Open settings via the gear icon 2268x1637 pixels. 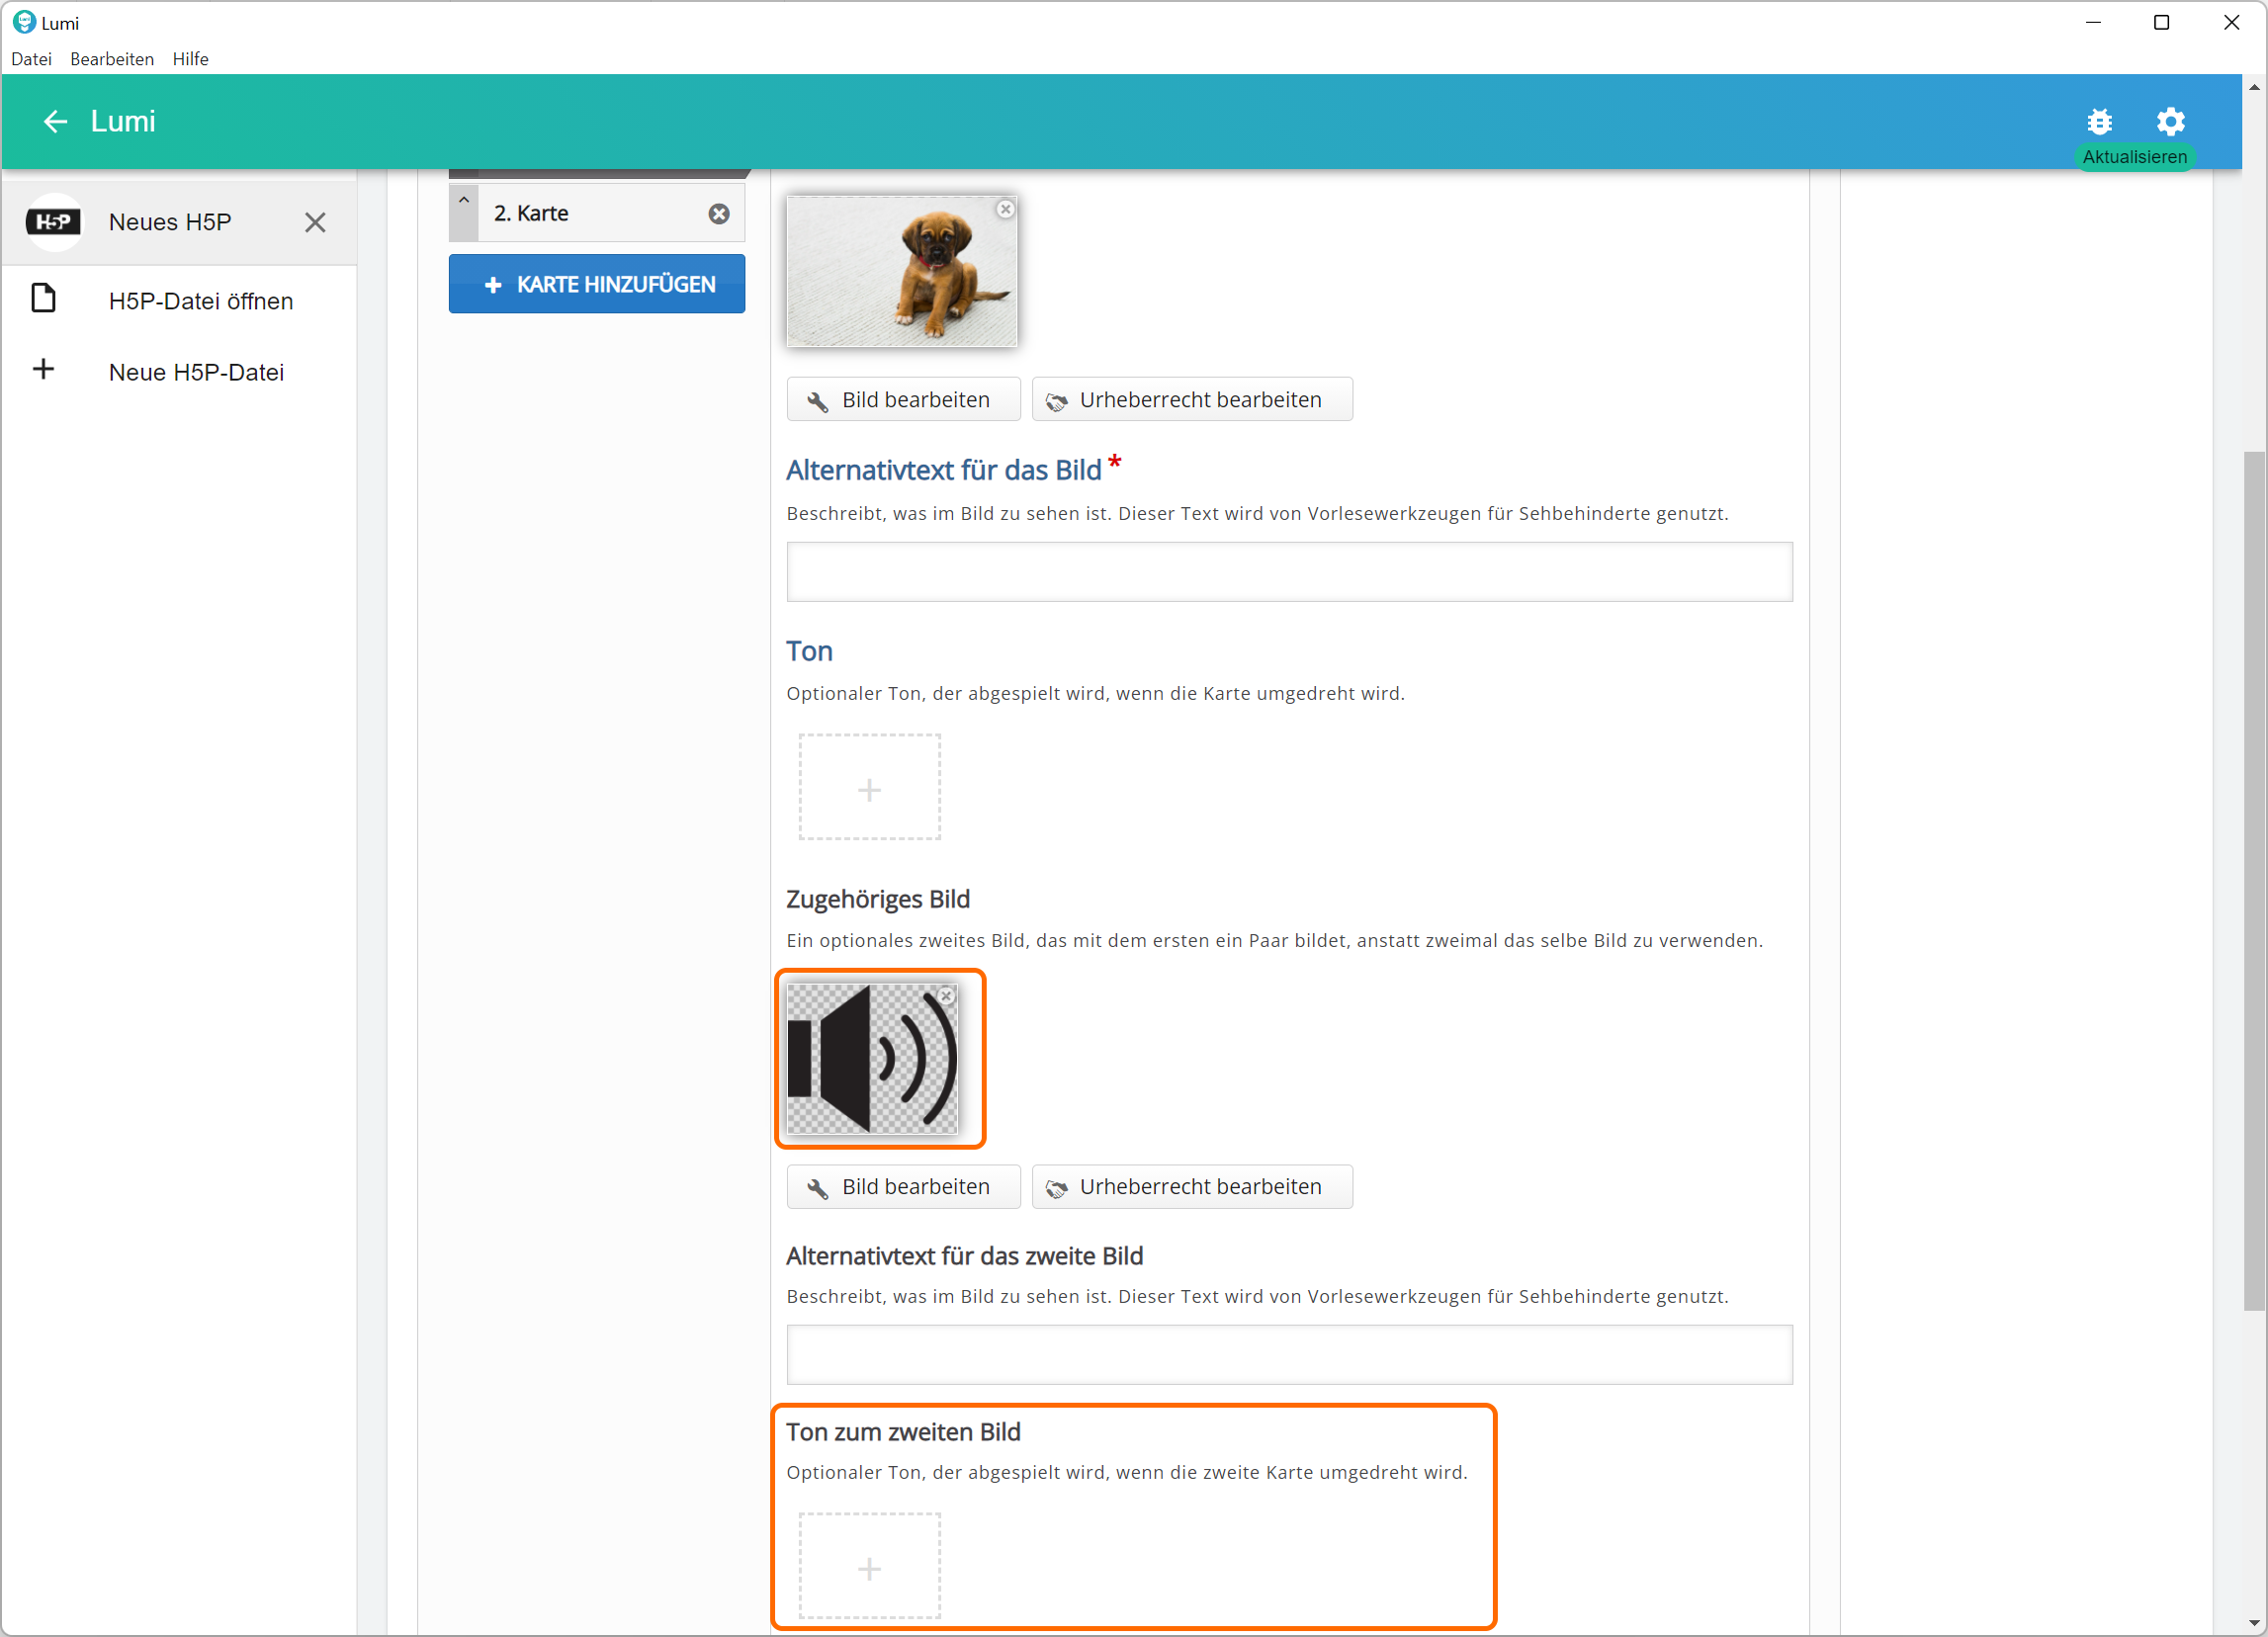pyautogui.click(x=2170, y=121)
